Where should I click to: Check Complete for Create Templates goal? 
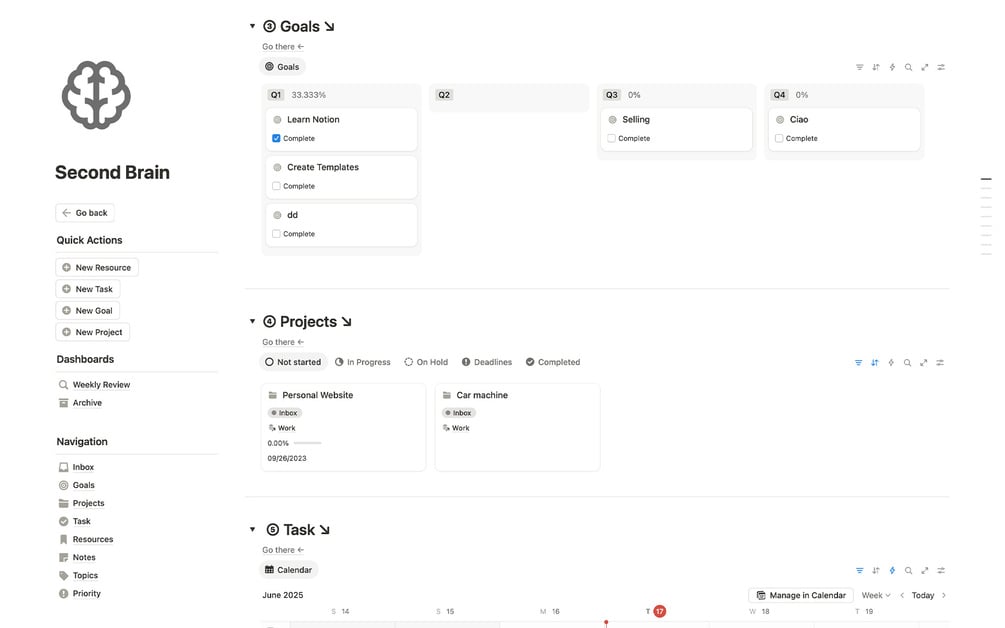coord(276,186)
